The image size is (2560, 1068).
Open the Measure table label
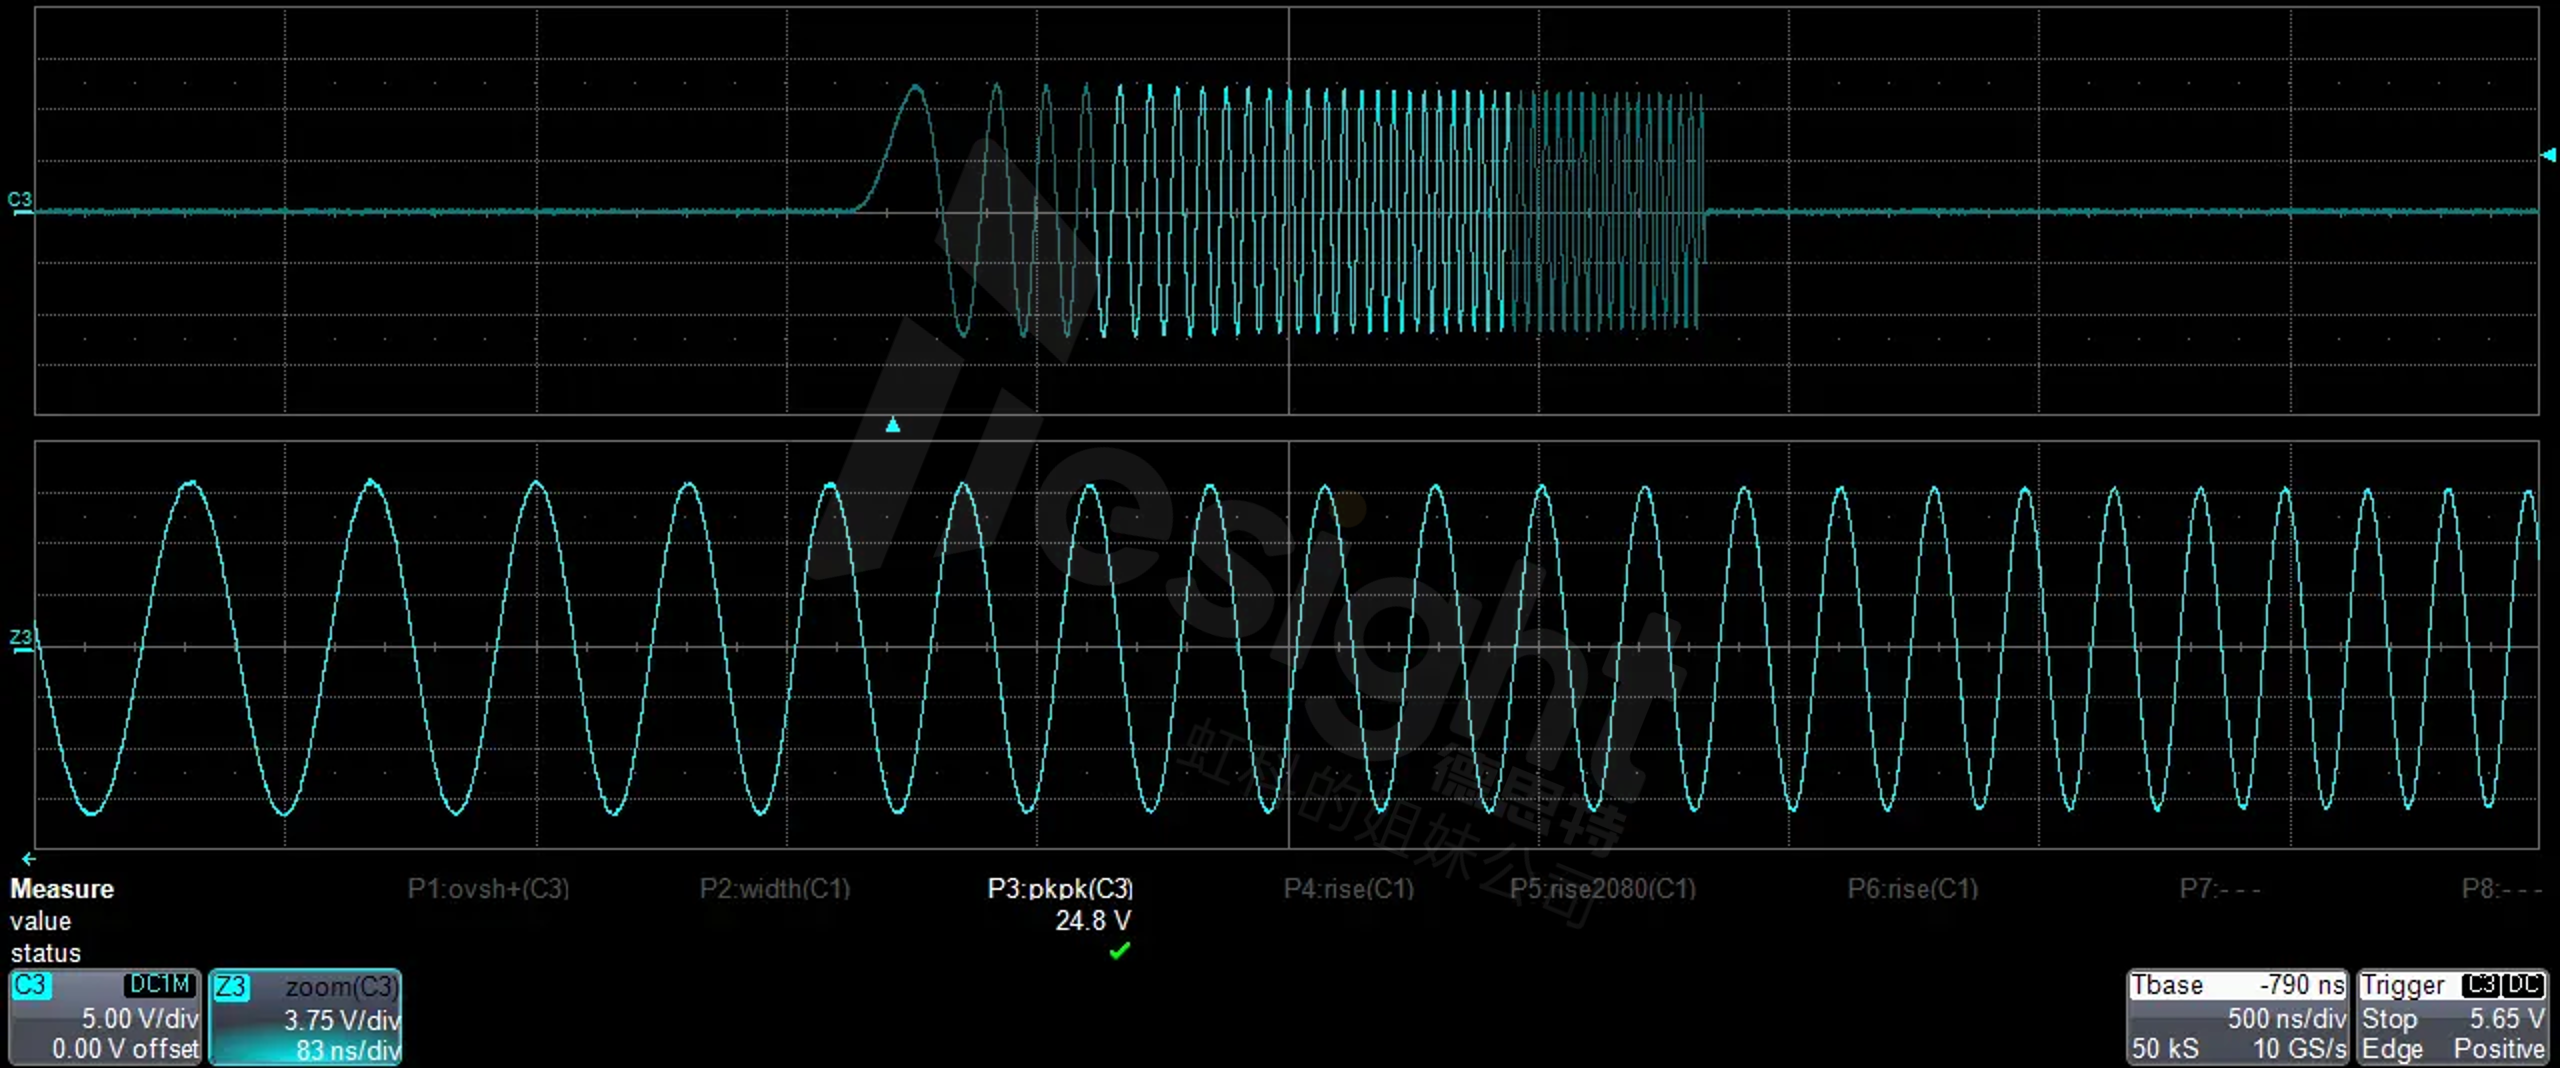62,889
